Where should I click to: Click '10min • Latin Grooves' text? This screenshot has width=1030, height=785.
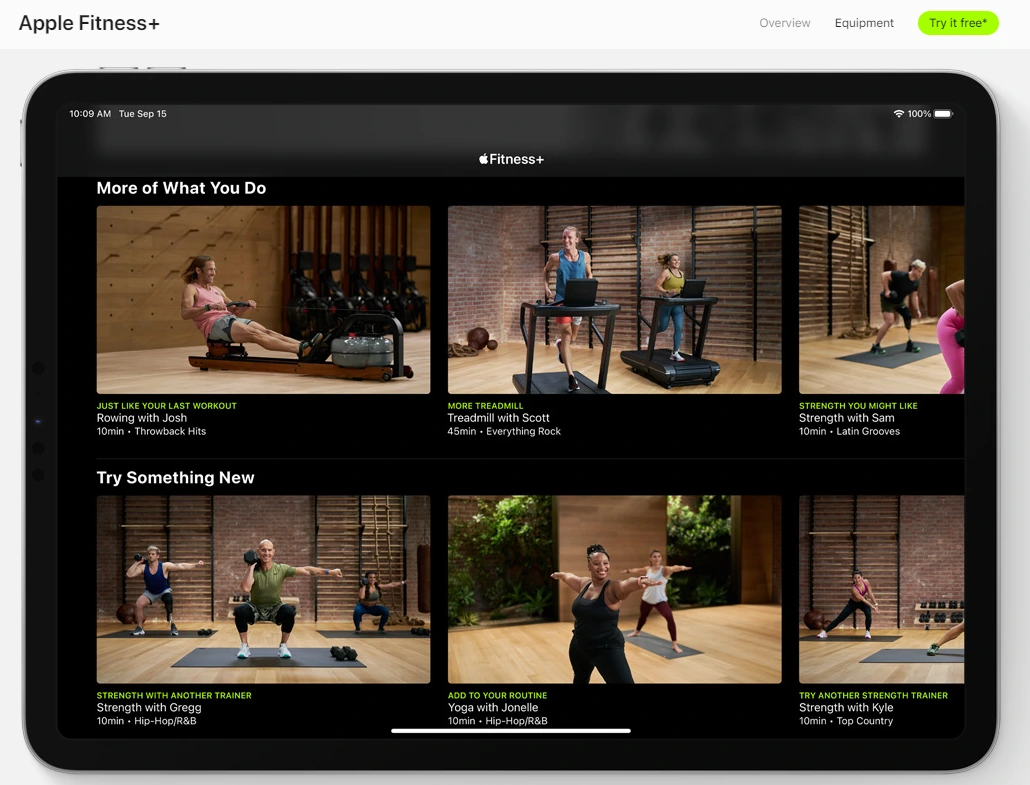(x=849, y=432)
